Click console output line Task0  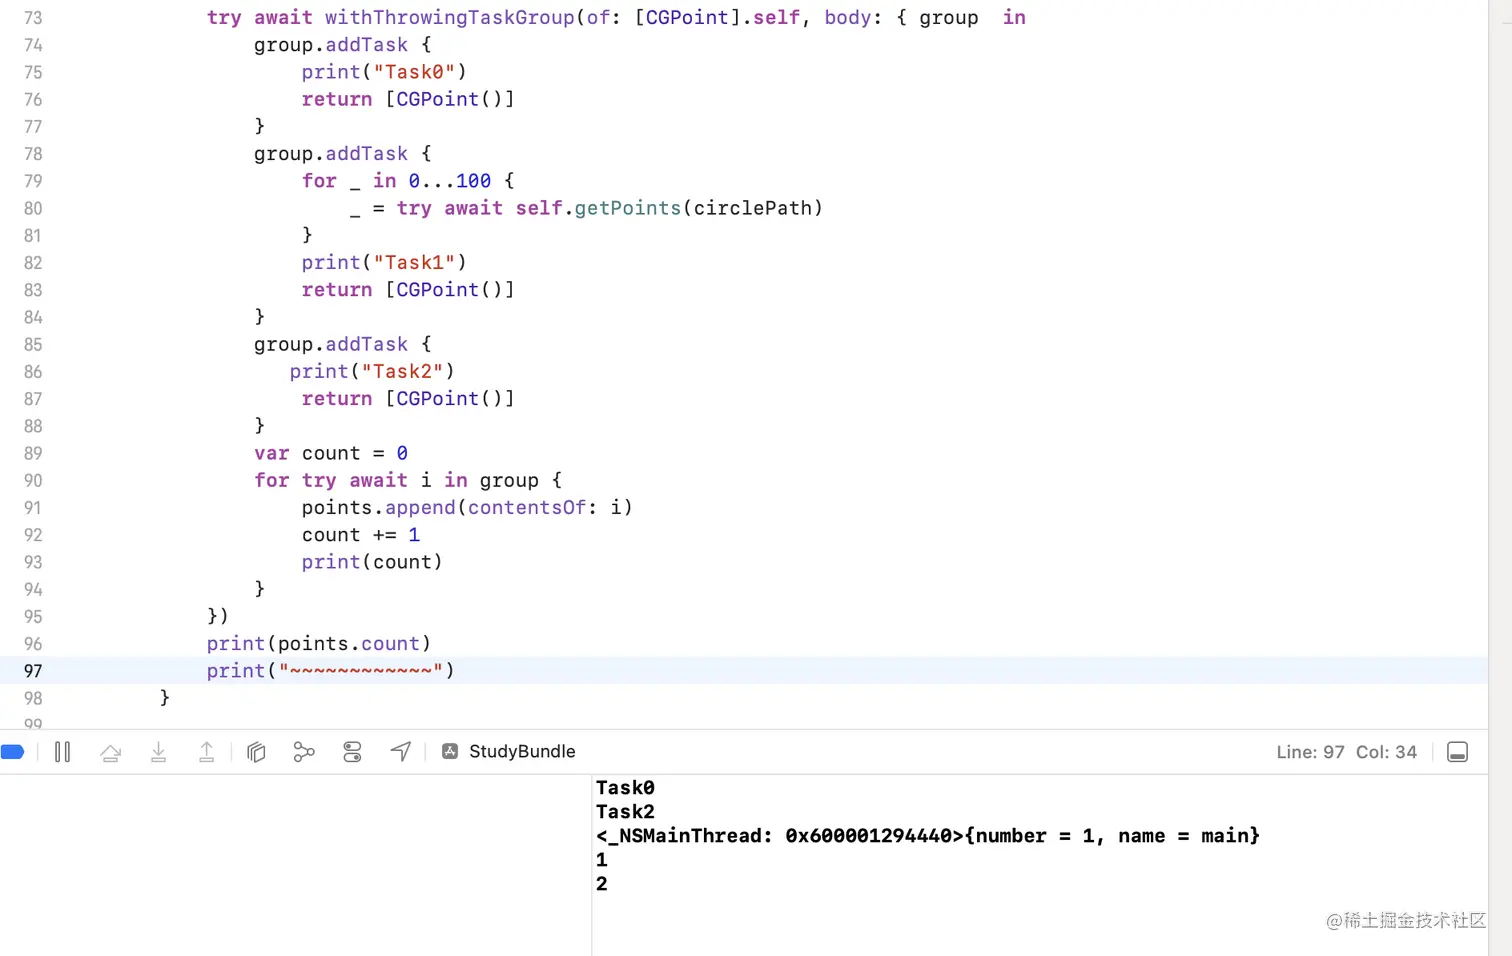[x=625, y=788]
